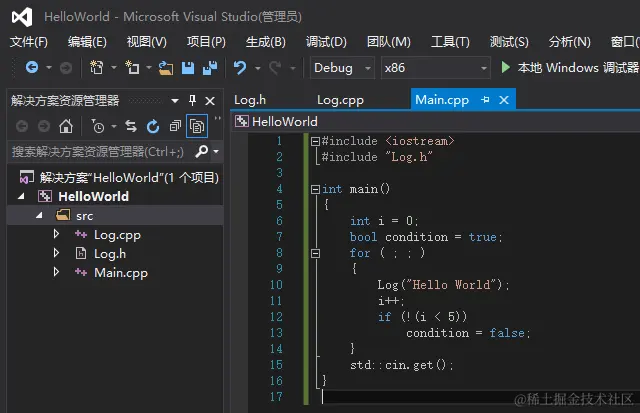640x413 pixels.
Task: Click the Pending Changes Filter clock icon
Action: coord(98,127)
